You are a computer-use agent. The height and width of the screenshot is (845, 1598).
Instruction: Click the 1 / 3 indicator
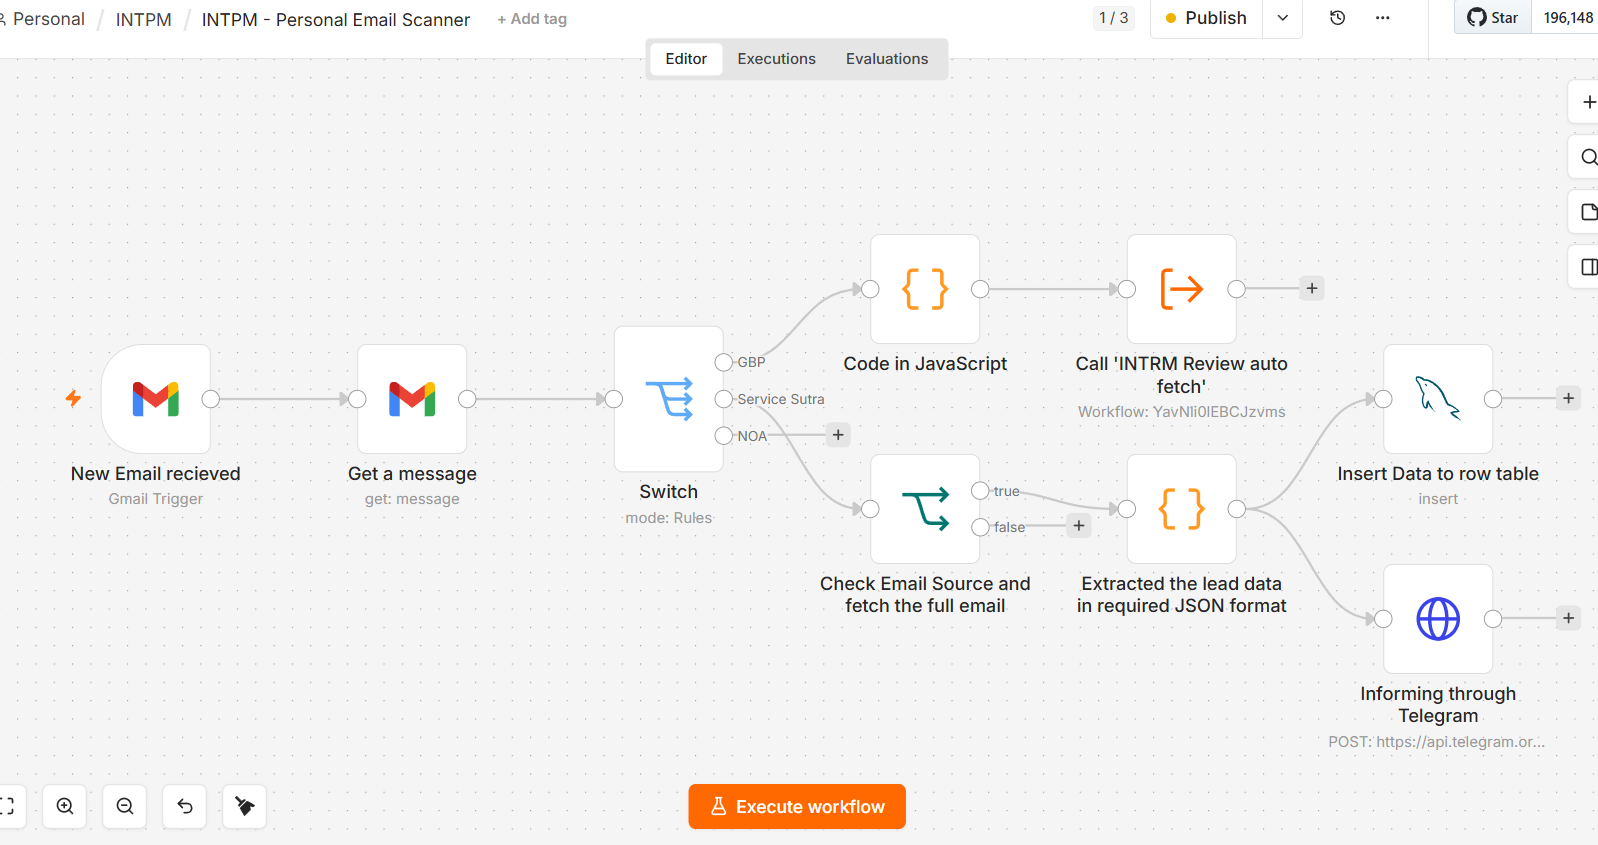click(1113, 18)
